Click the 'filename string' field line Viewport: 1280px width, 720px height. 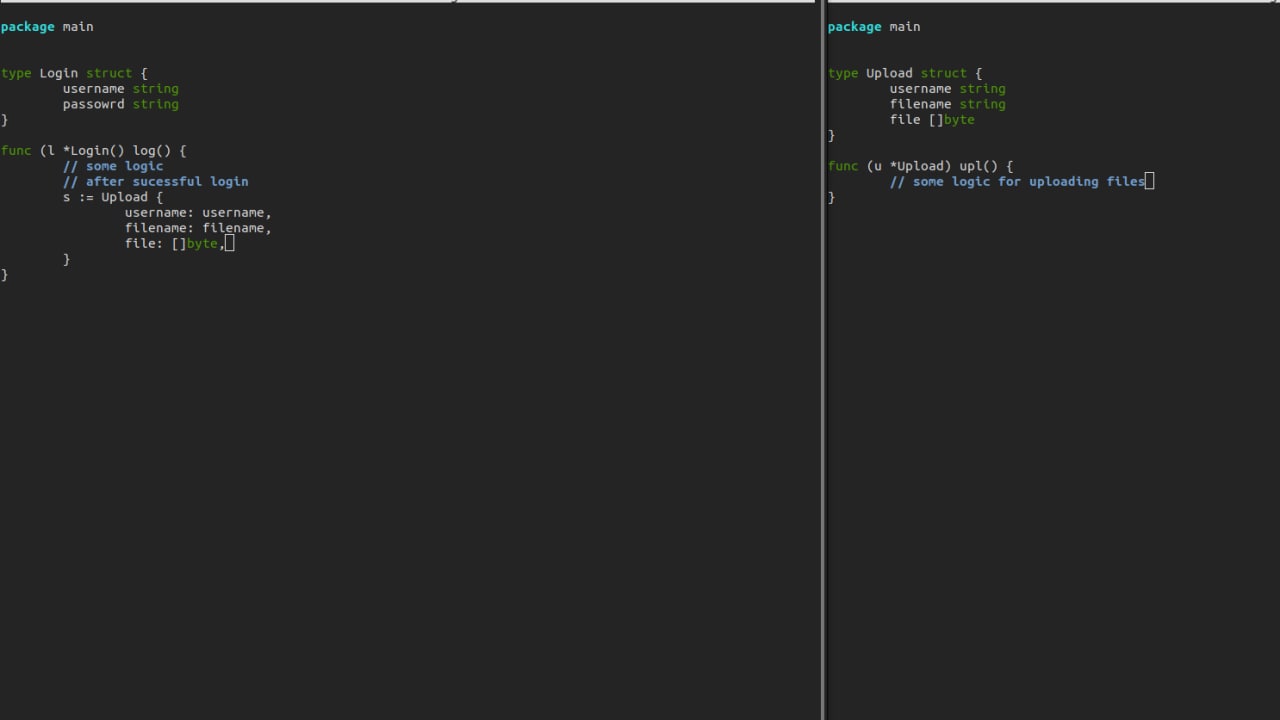click(948, 104)
